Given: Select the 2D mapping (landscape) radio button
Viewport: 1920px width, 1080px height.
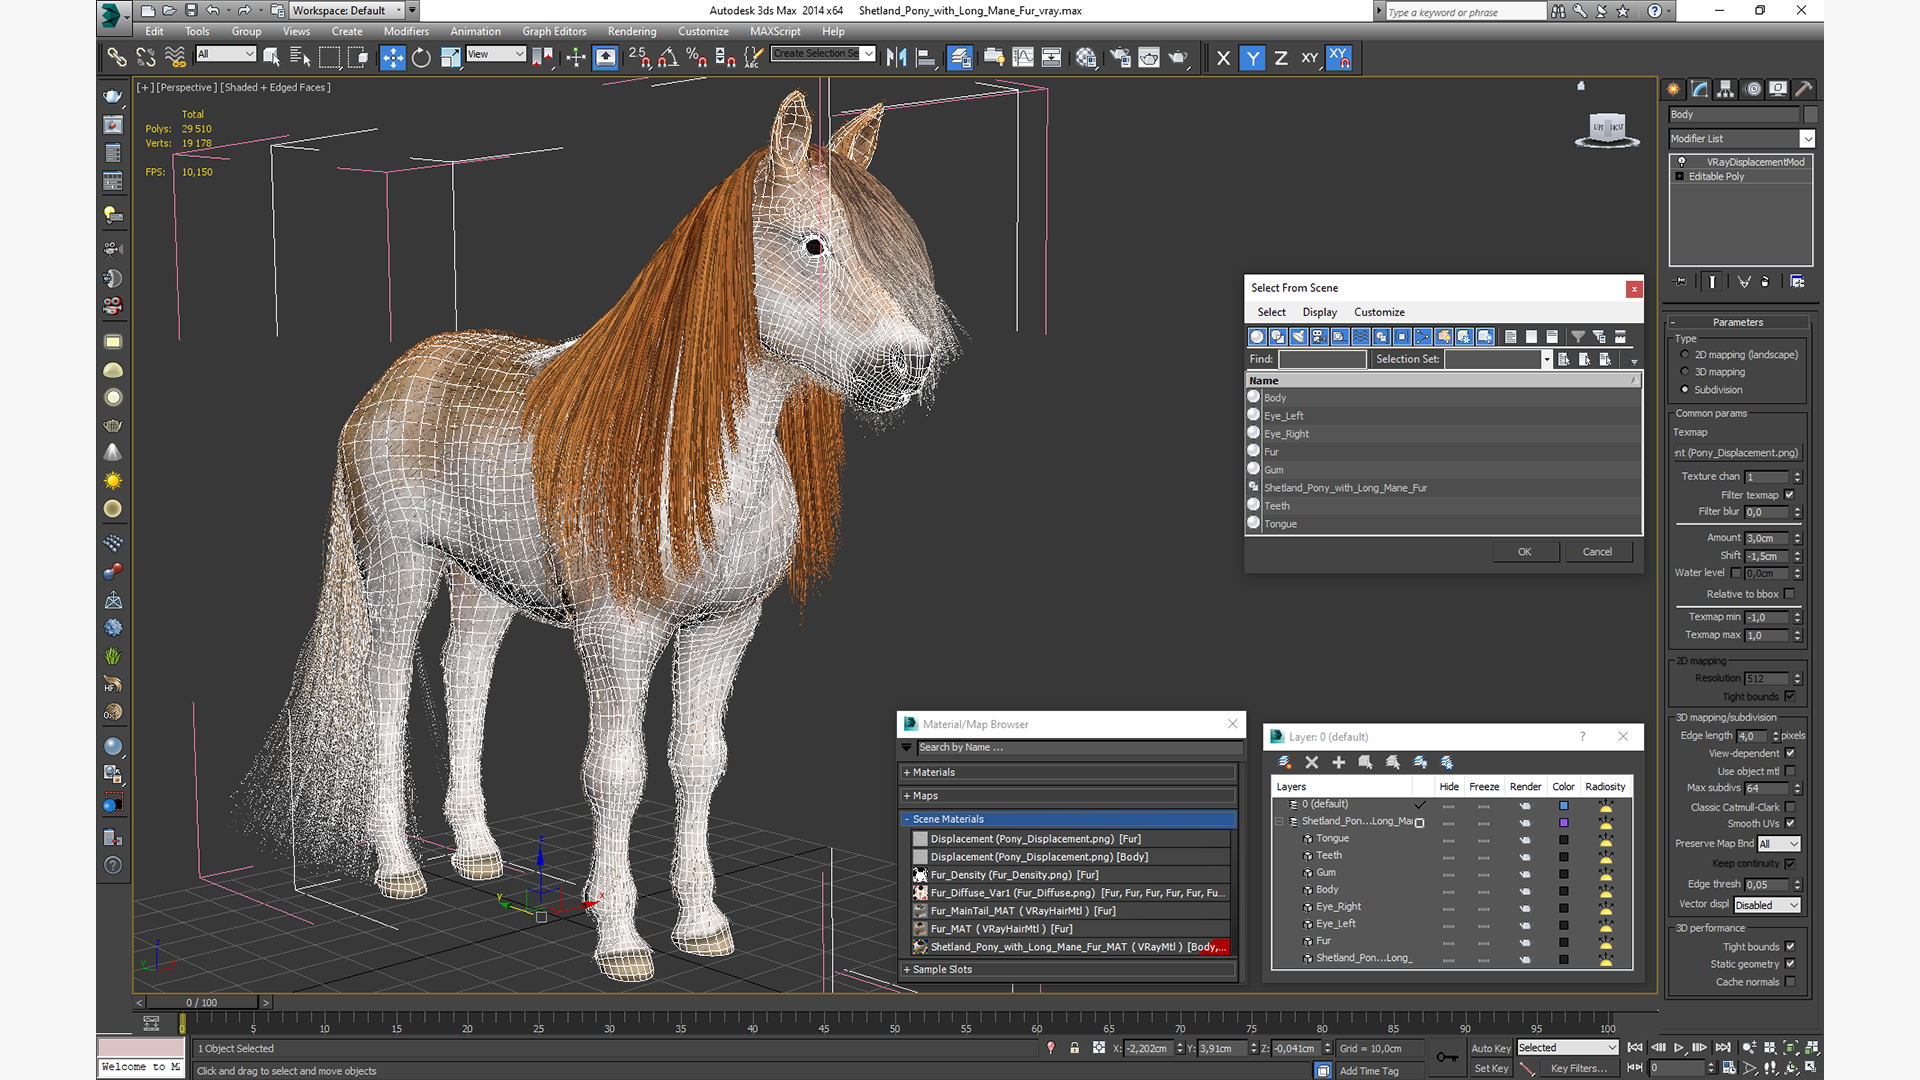Looking at the screenshot, I should coord(1685,355).
